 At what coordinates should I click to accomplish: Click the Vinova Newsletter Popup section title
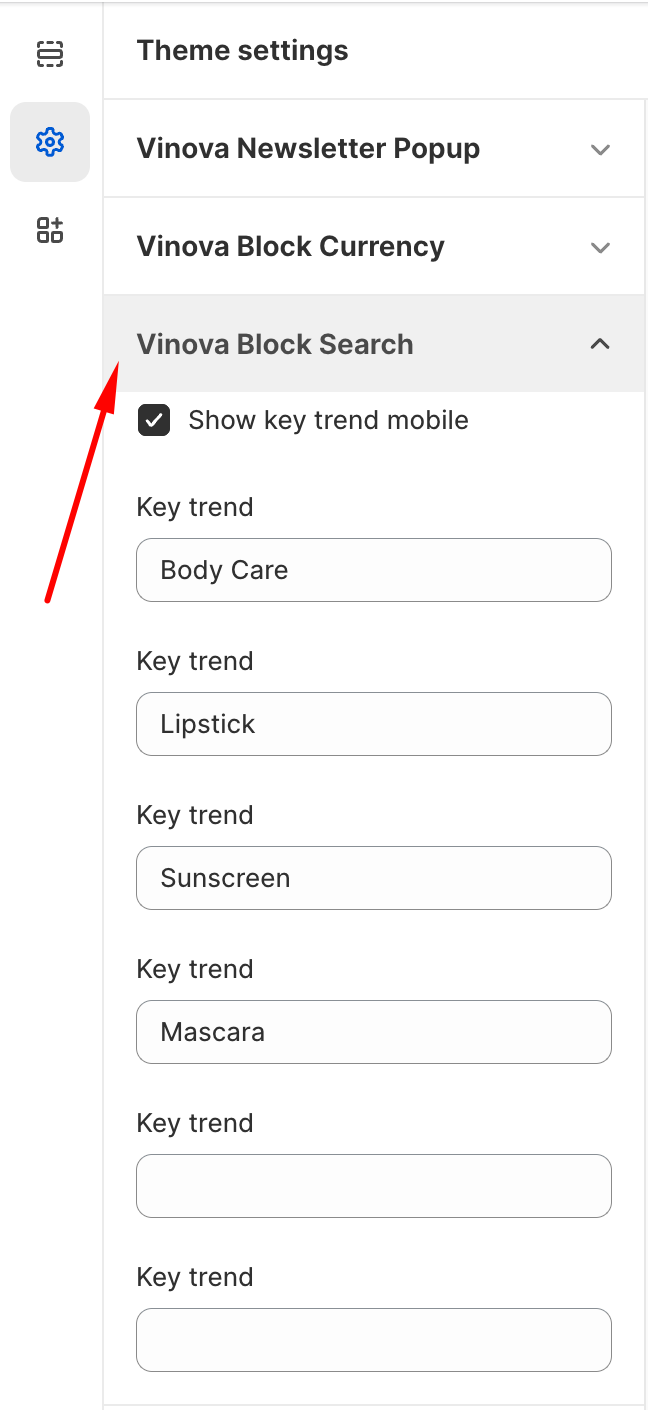click(x=308, y=149)
